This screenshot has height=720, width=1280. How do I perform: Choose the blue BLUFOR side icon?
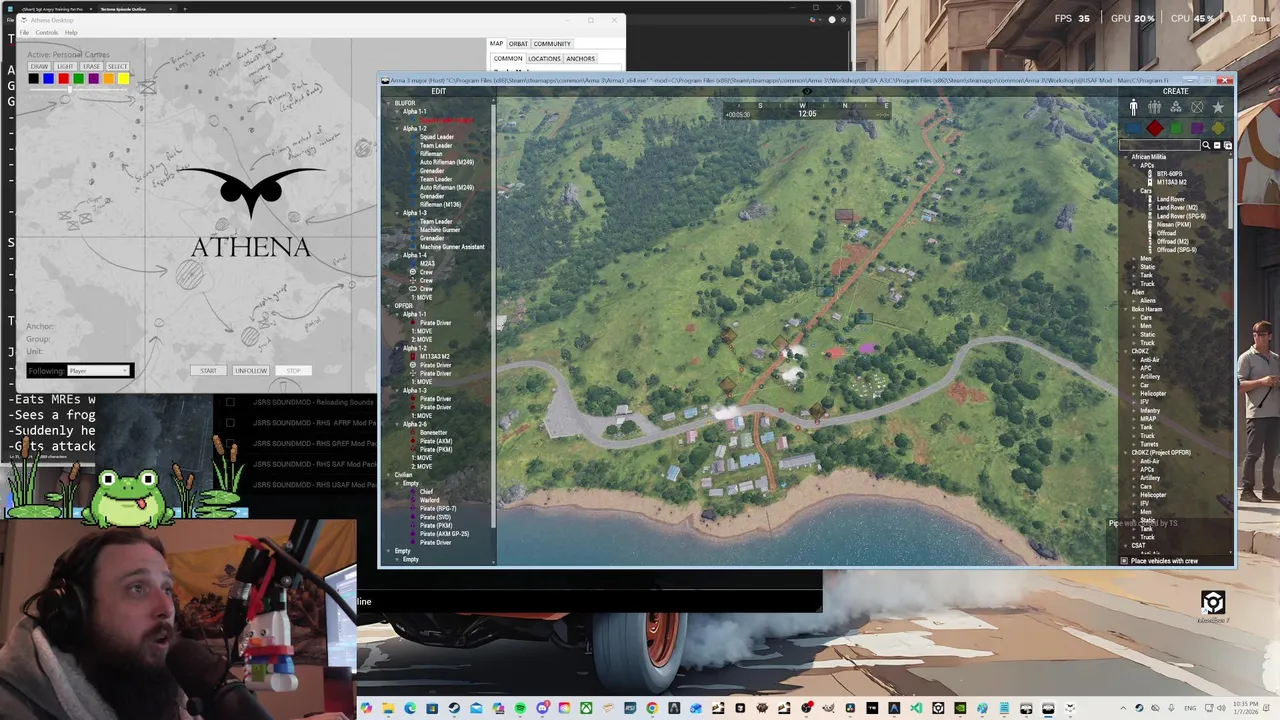click(x=1134, y=128)
